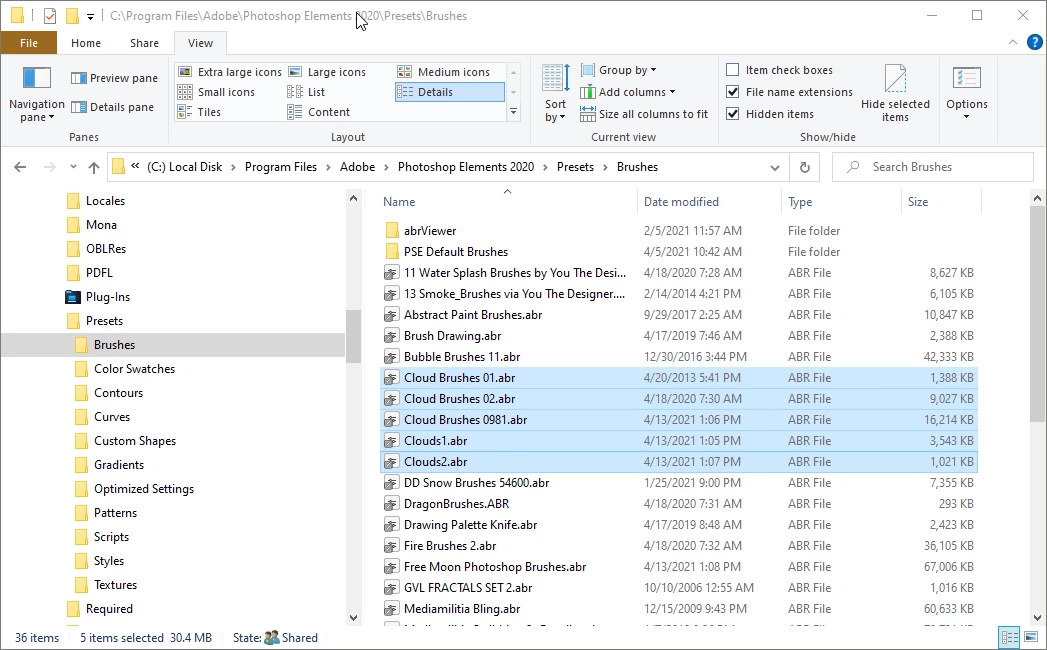Enable Item check boxes
The image size is (1047, 650).
732,70
